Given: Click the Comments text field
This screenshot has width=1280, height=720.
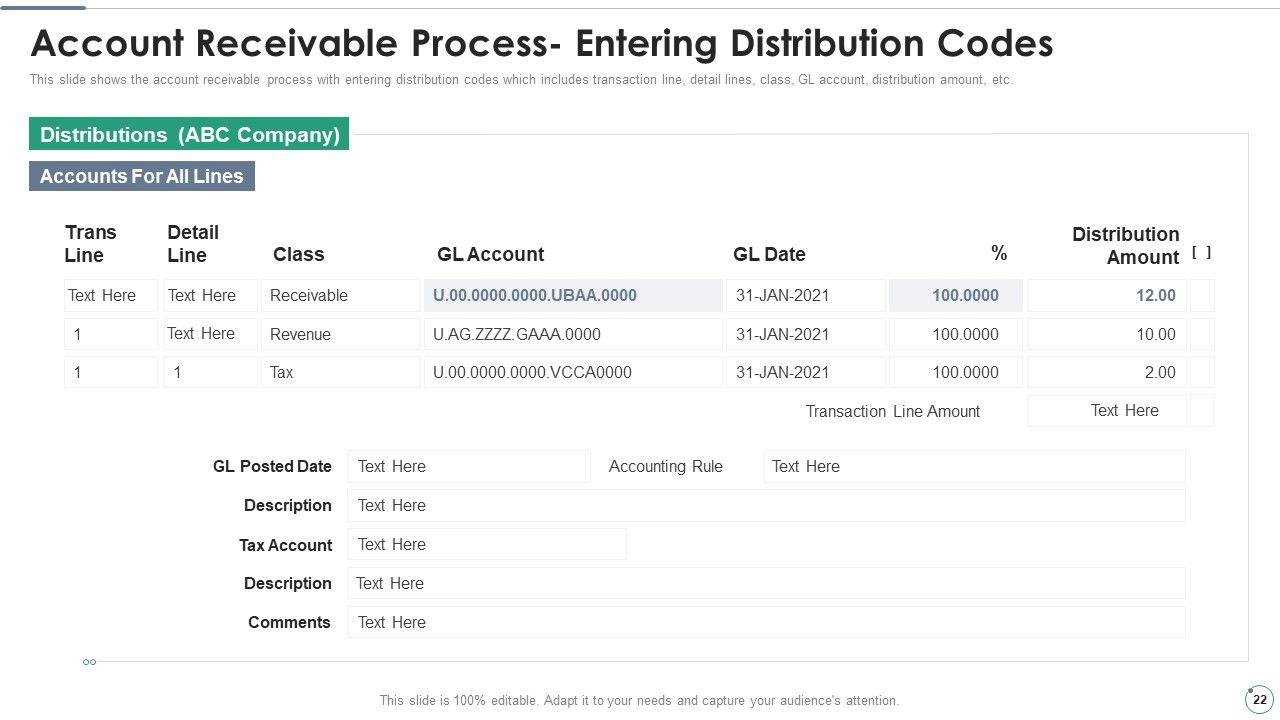Looking at the screenshot, I should 765,622.
